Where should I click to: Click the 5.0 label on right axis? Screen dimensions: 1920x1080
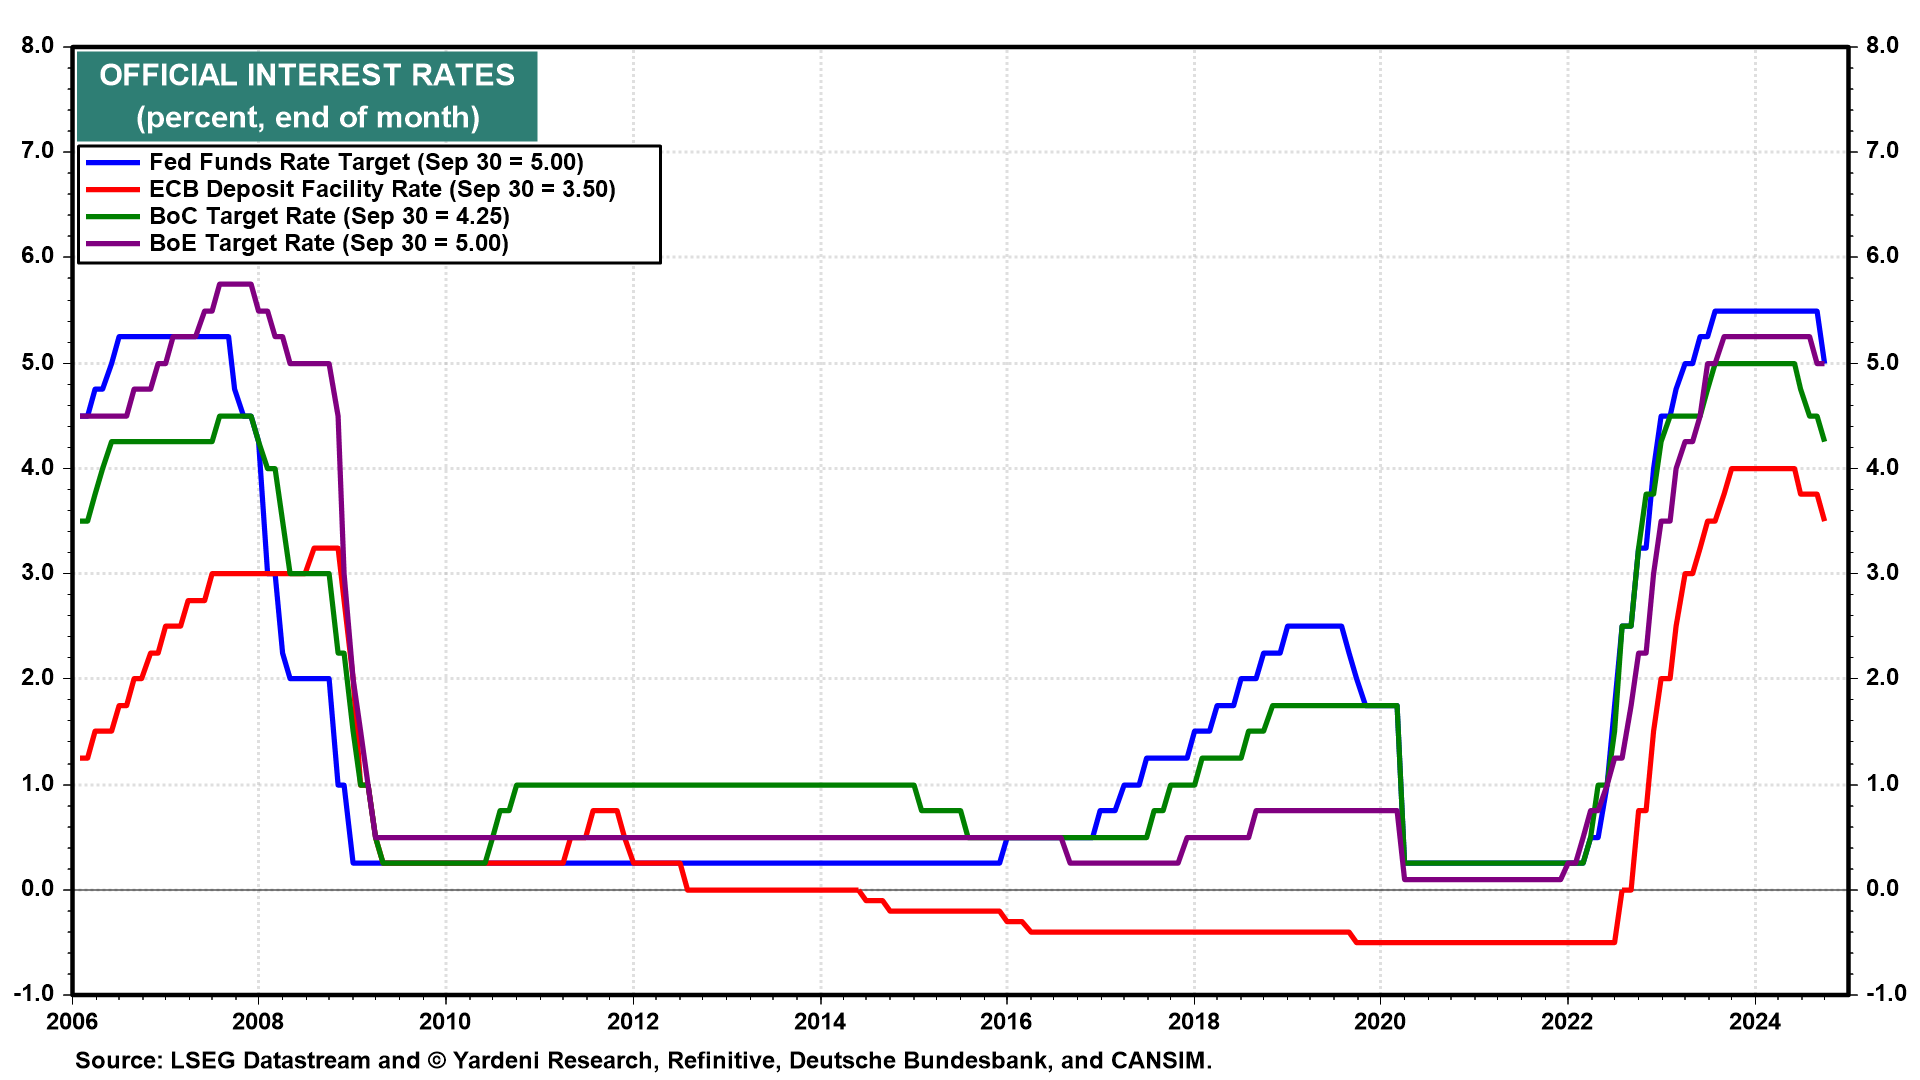(x=1882, y=362)
